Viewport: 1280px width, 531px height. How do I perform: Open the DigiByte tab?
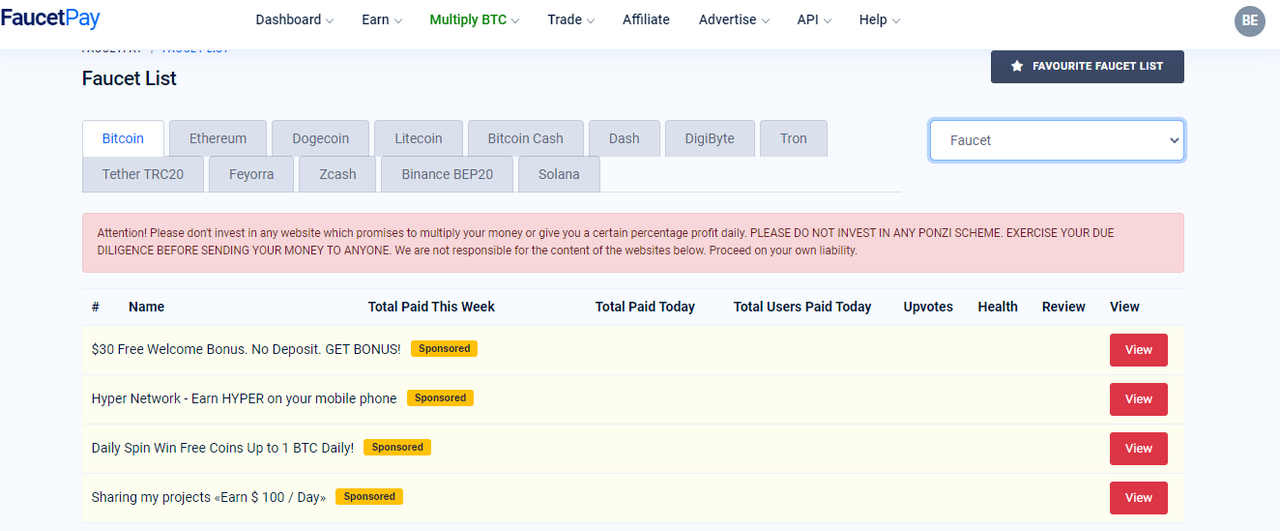click(710, 138)
